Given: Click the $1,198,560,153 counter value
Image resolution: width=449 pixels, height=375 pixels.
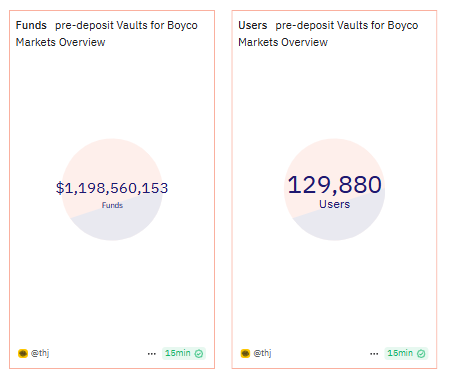Looking at the screenshot, I should tap(112, 188).
